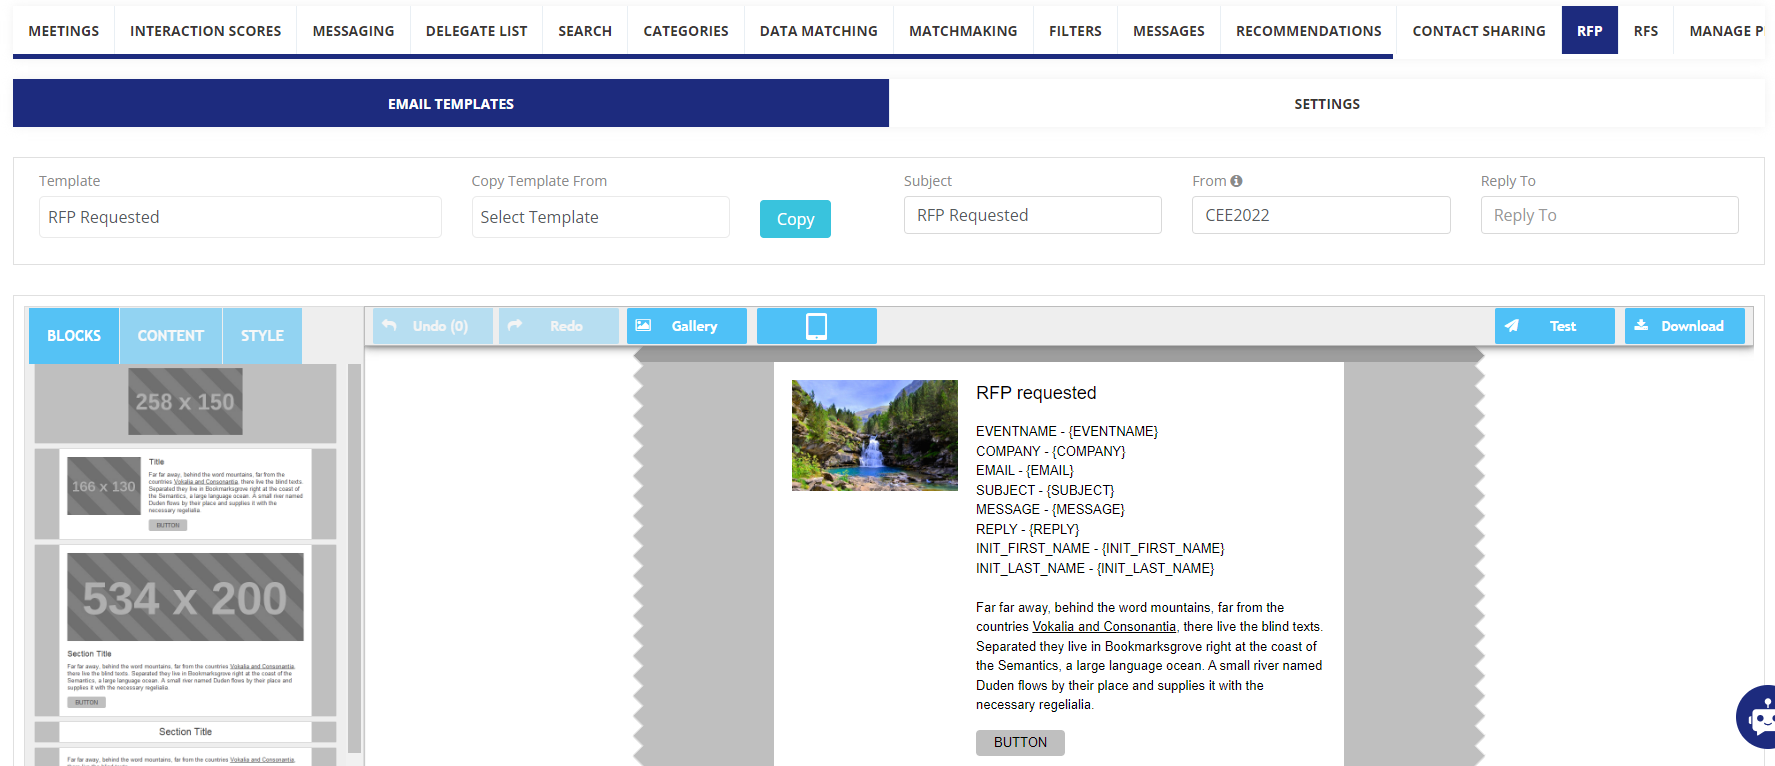Viewport: 1775px width, 766px height.
Task: Expand the Select Template dropdown
Action: (x=600, y=217)
